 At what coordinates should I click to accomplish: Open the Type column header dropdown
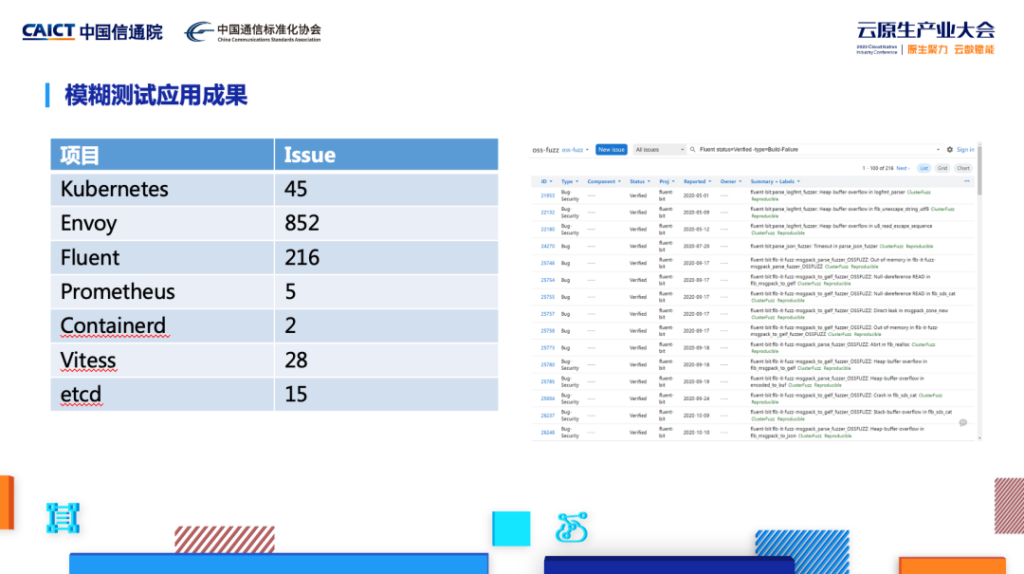coord(569,182)
